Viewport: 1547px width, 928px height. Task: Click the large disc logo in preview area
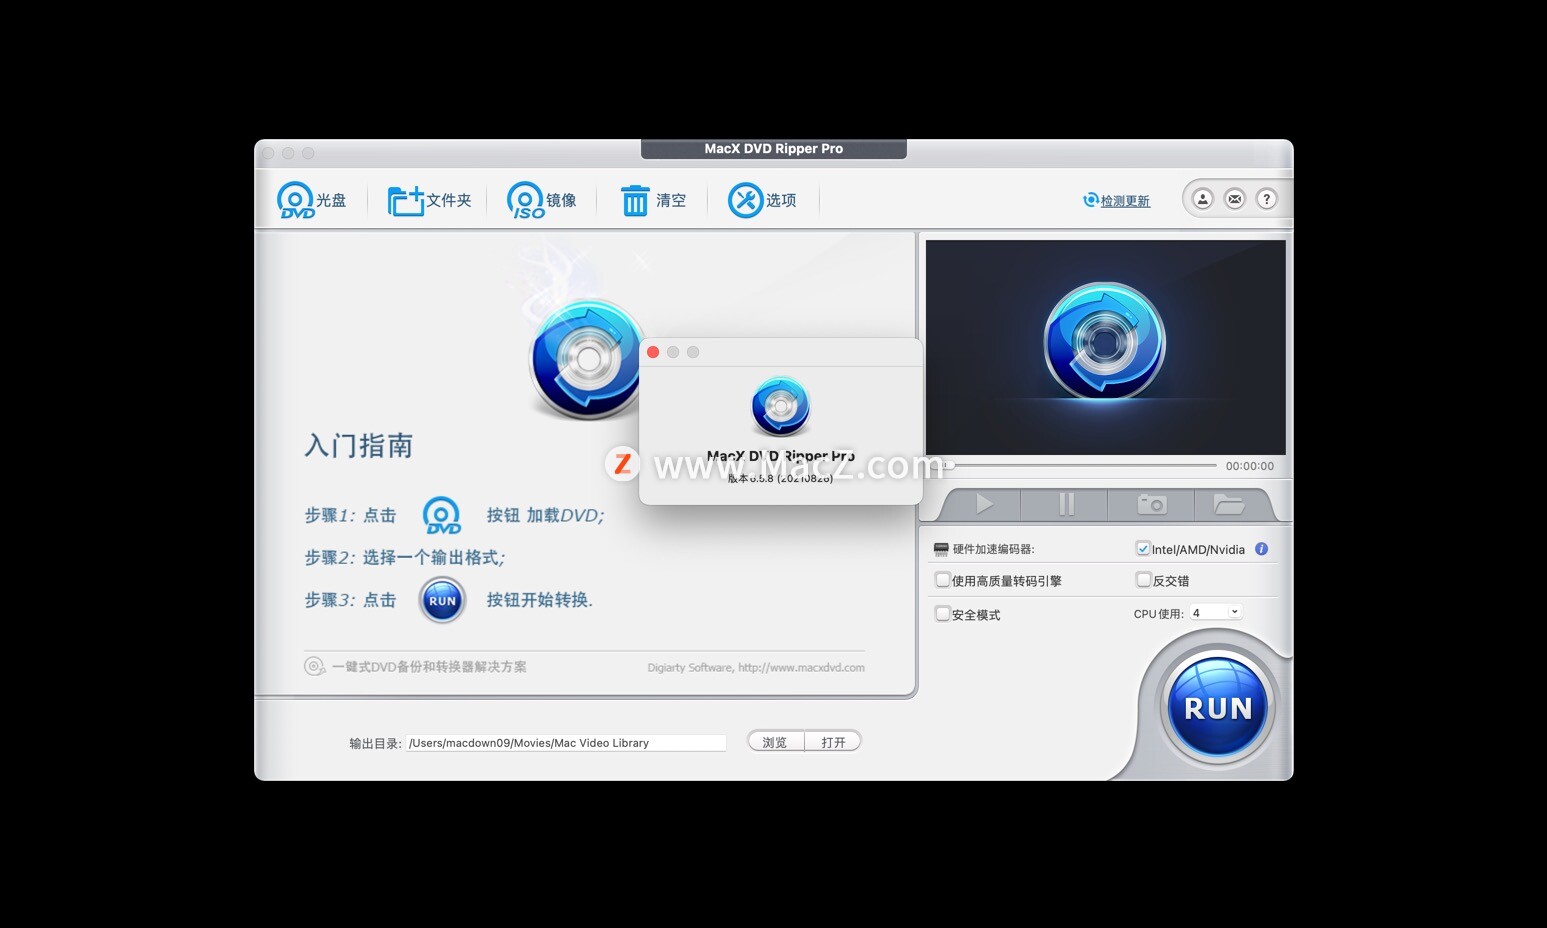point(1104,342)
